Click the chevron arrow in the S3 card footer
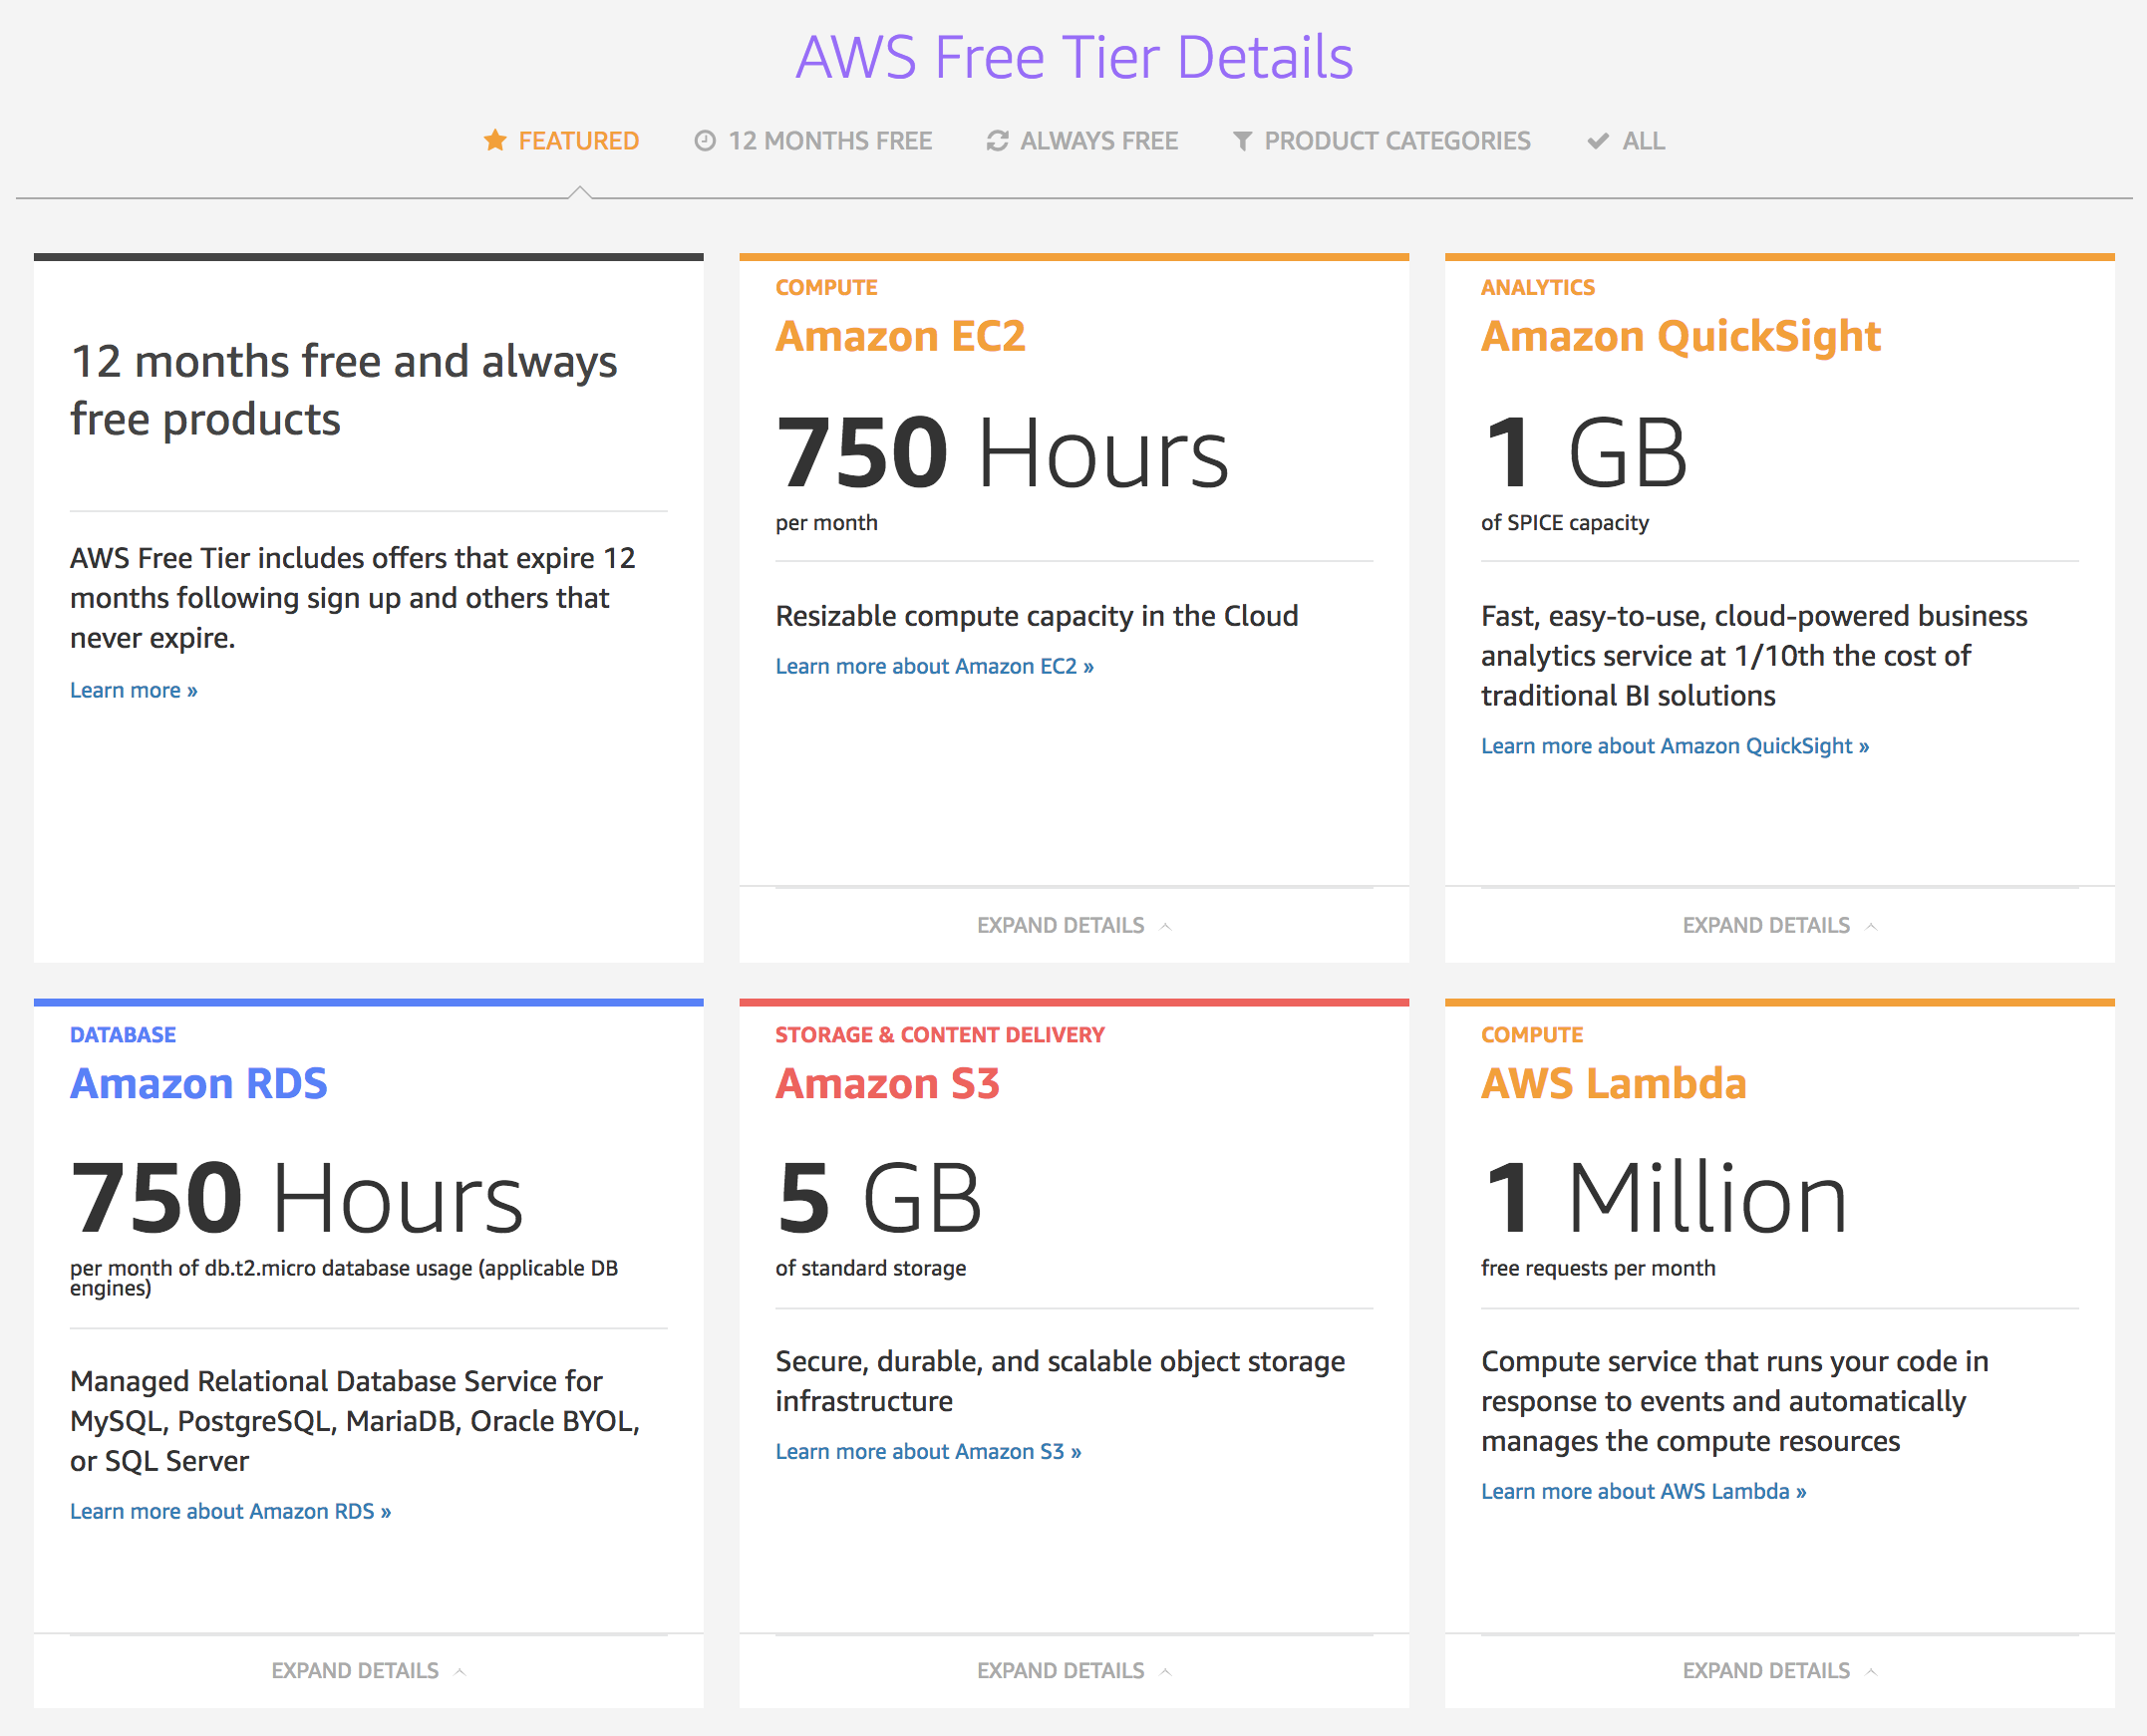 click(1165, 1671)
